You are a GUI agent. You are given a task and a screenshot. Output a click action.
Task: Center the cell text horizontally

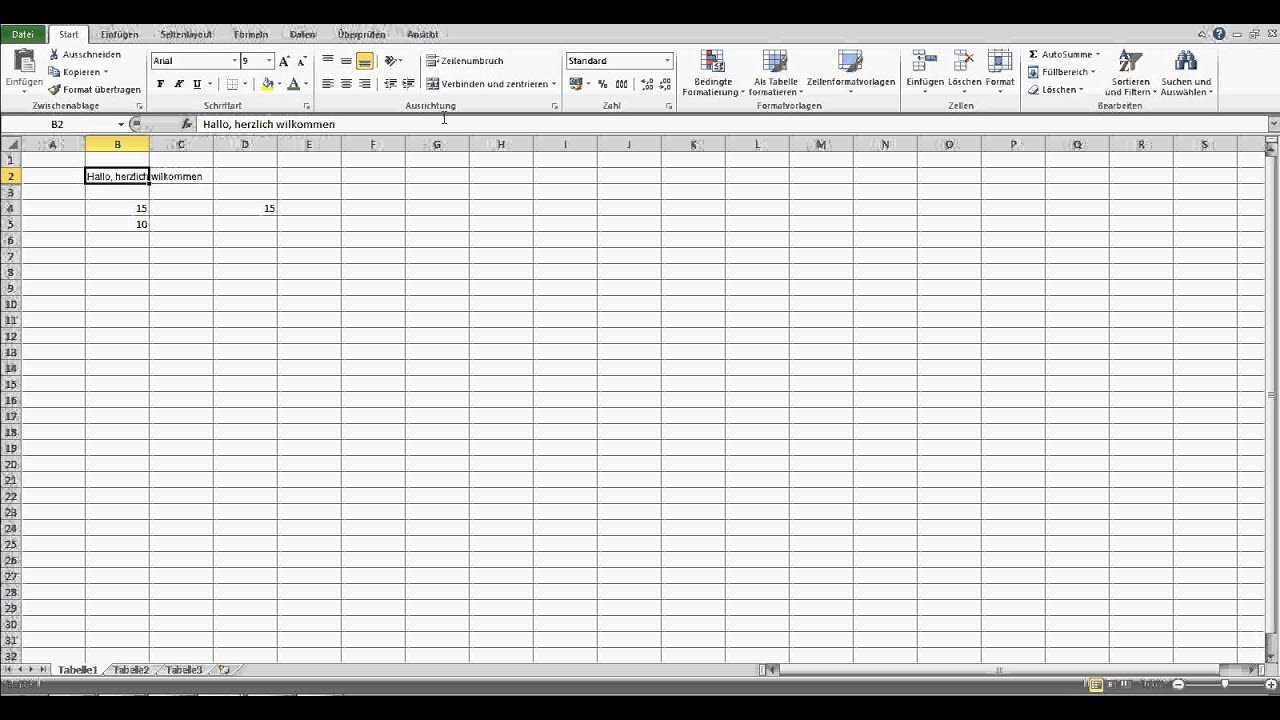[x=346, y=84]
